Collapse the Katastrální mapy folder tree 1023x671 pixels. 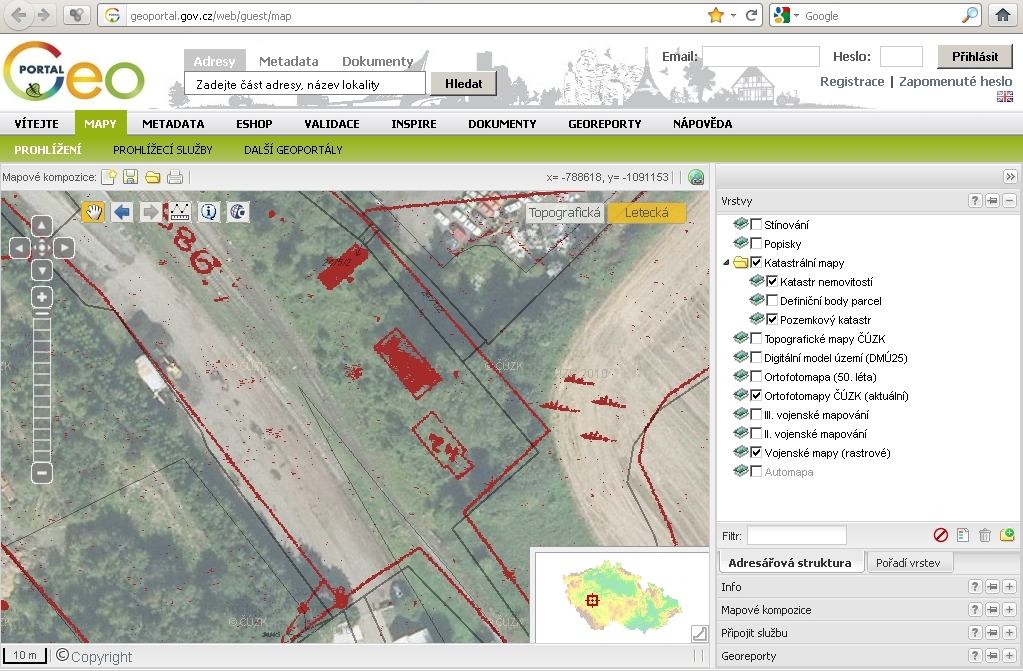pos(726,263)
